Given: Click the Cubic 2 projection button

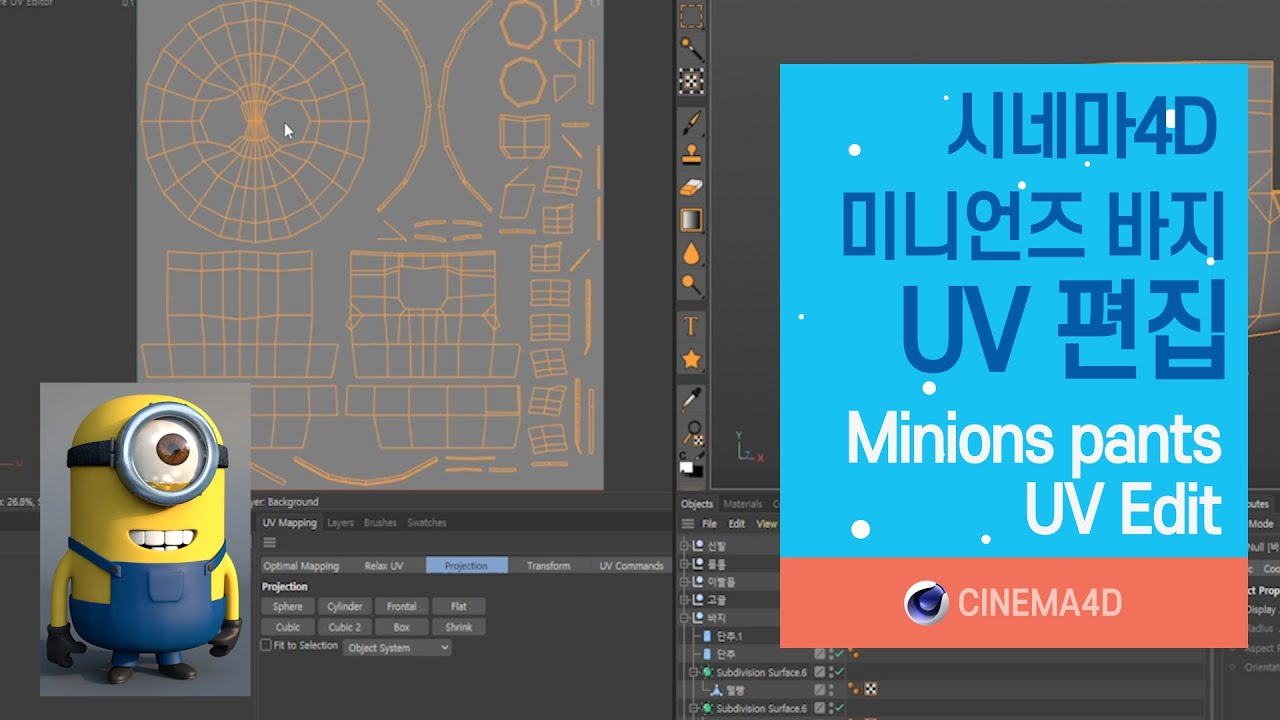Looking at the screenshot, I should pyautogui.click(x=345, y=627).
